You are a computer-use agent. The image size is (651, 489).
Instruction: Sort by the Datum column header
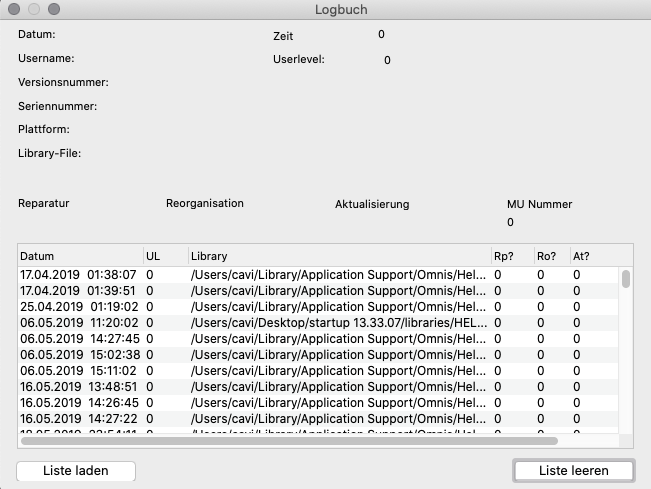(x=80, y=256)
